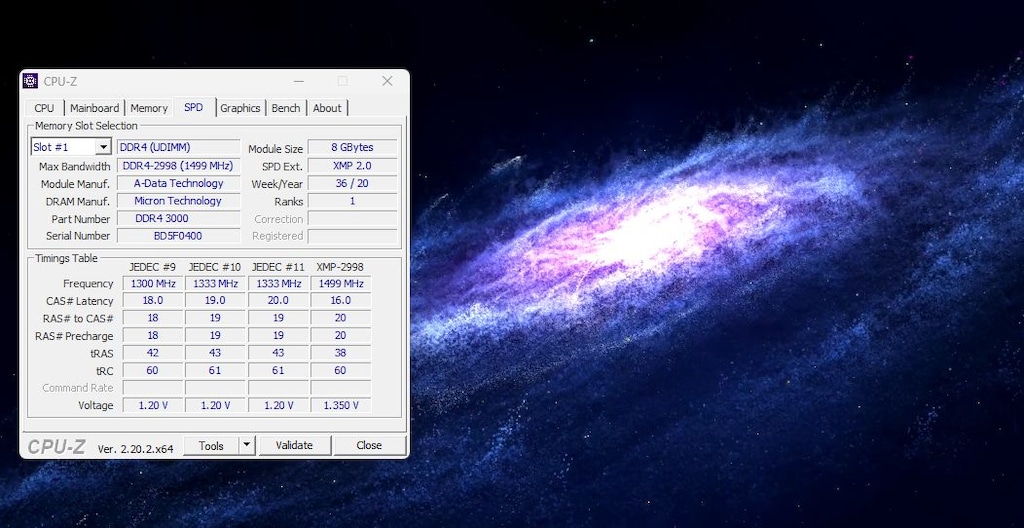Go to the Graphics tab
Screen dimensions: 1024x528
pos(240,108)
